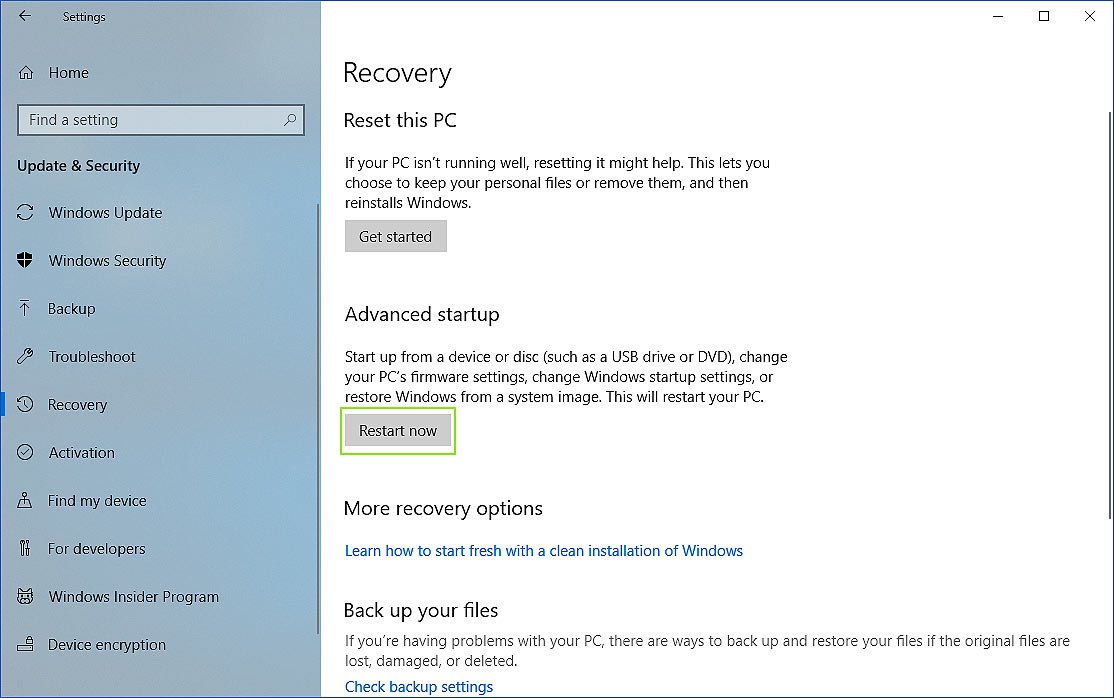1114x698 pixels.
Task: Open Check backup settings link
Action: [x=418, y=687]
